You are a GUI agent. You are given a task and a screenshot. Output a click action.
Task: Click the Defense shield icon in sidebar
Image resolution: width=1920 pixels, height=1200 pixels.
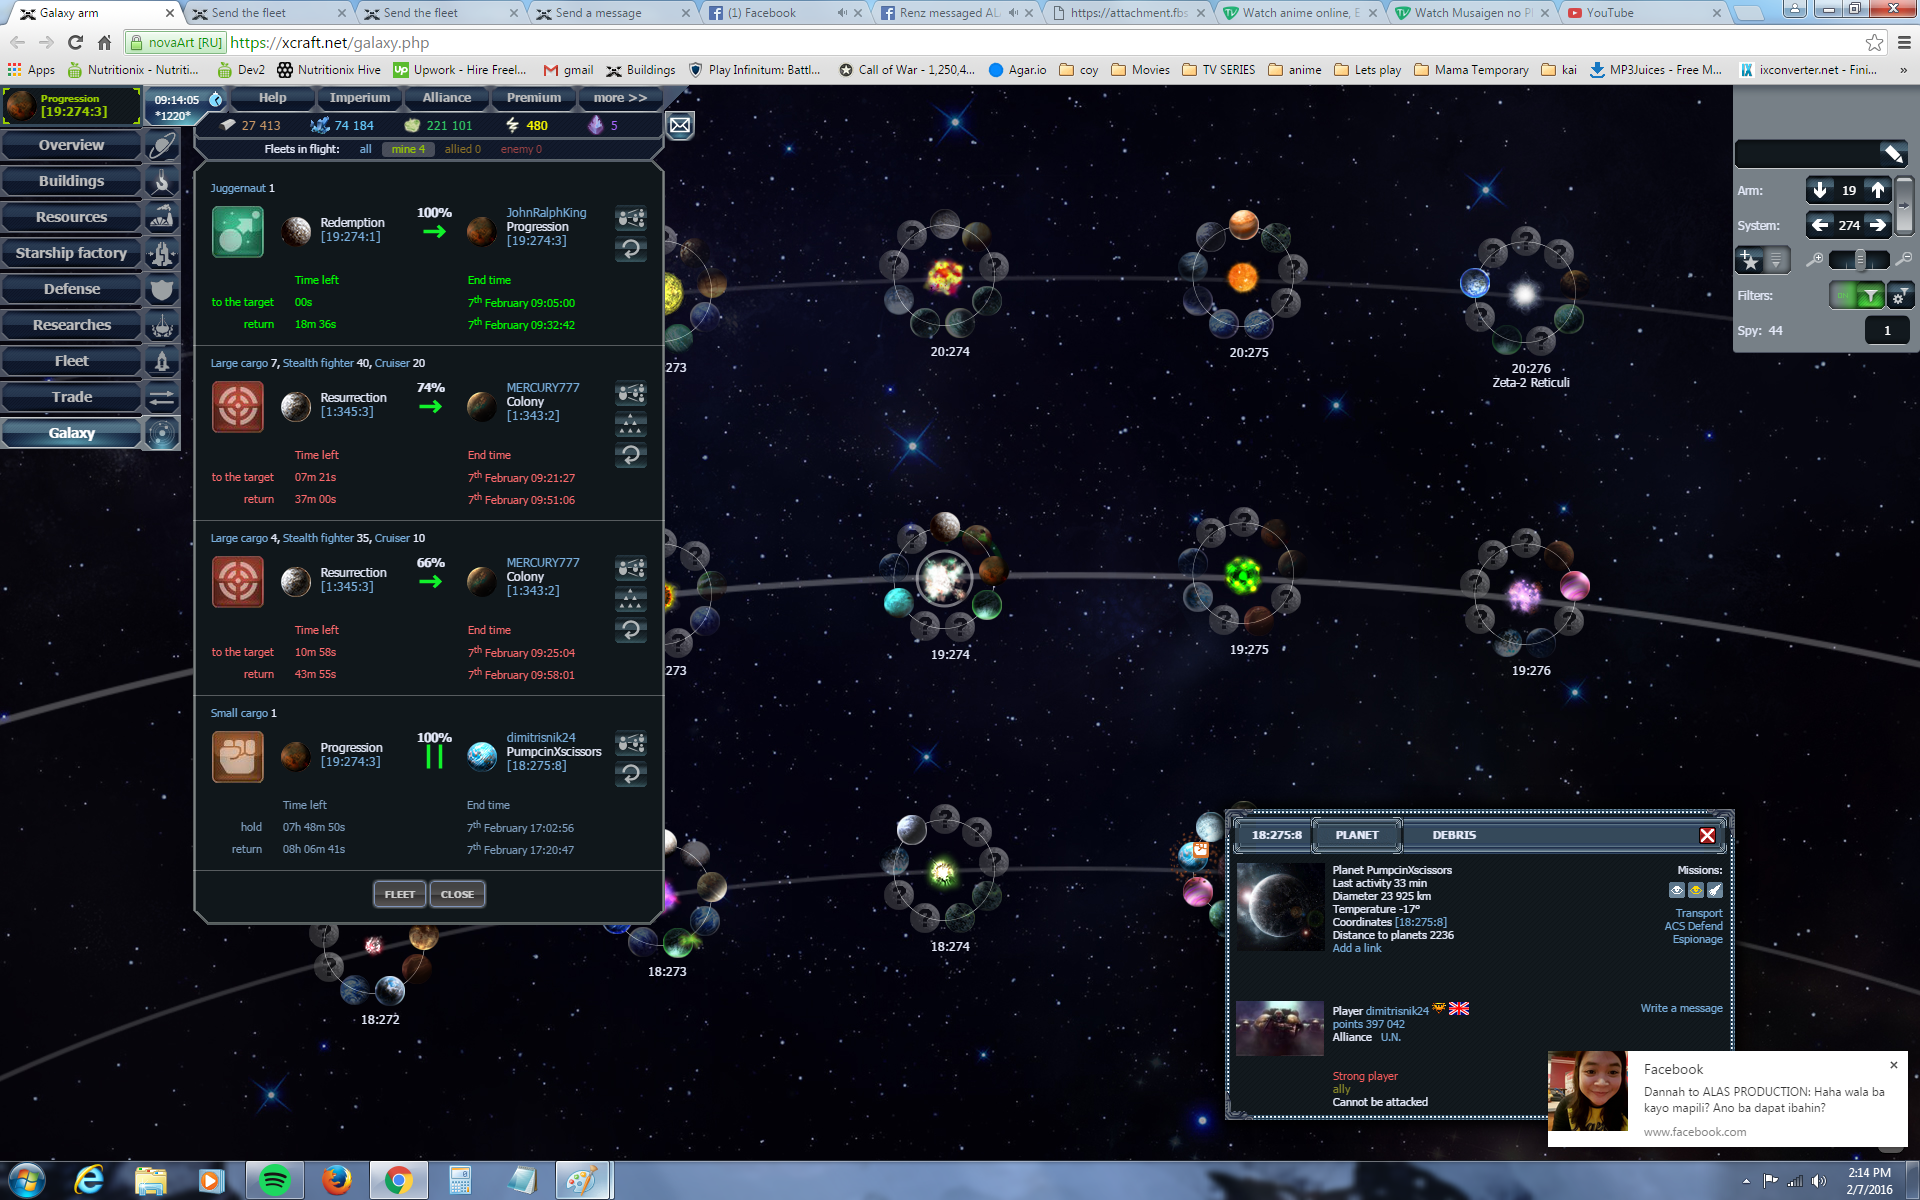(162, 290)
